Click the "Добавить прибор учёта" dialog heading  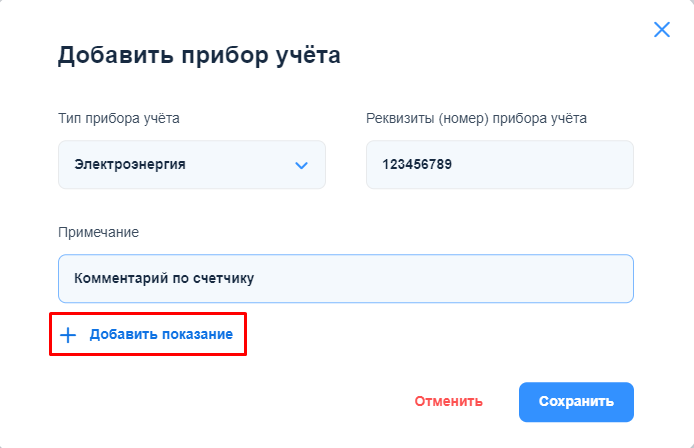click(199, 55)
